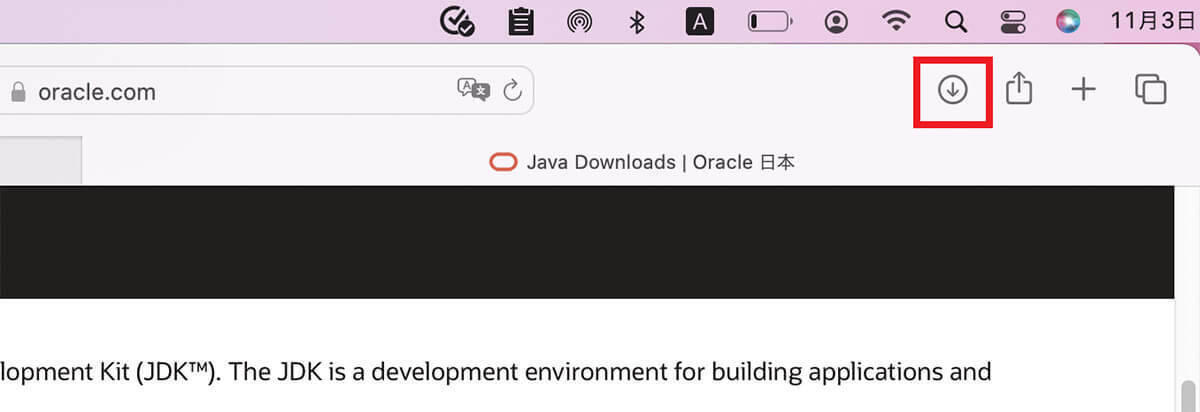Click the Translate icon in address bar
The image size is (1200, 412).
[473, 91]
